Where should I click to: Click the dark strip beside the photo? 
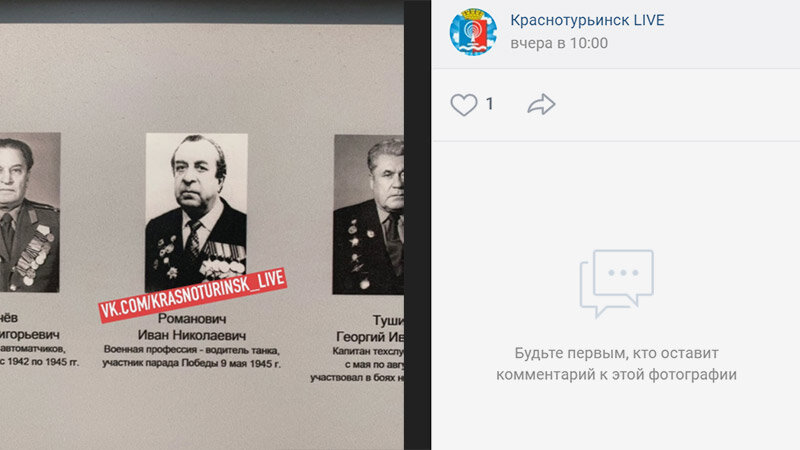tap(417, 225)
